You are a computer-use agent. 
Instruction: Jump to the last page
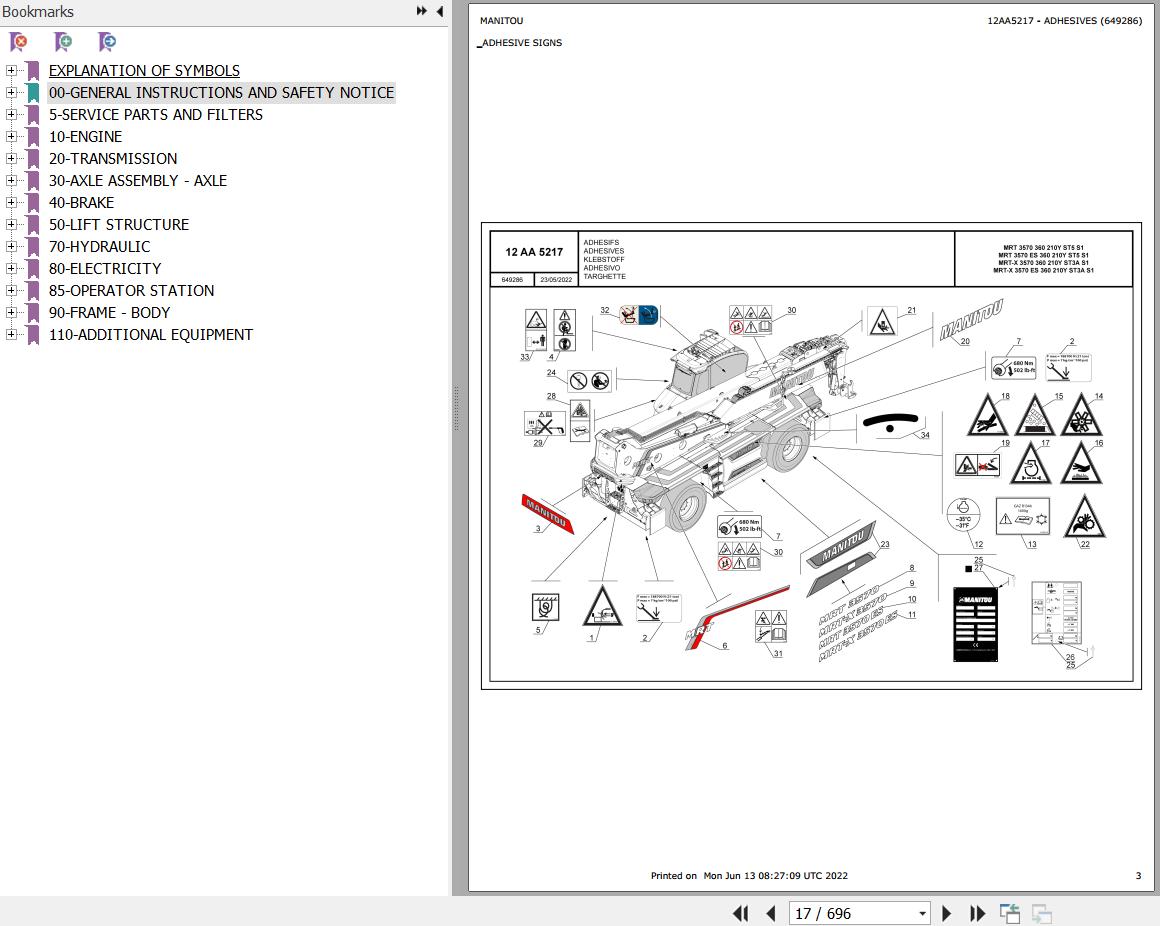(977, 913)
